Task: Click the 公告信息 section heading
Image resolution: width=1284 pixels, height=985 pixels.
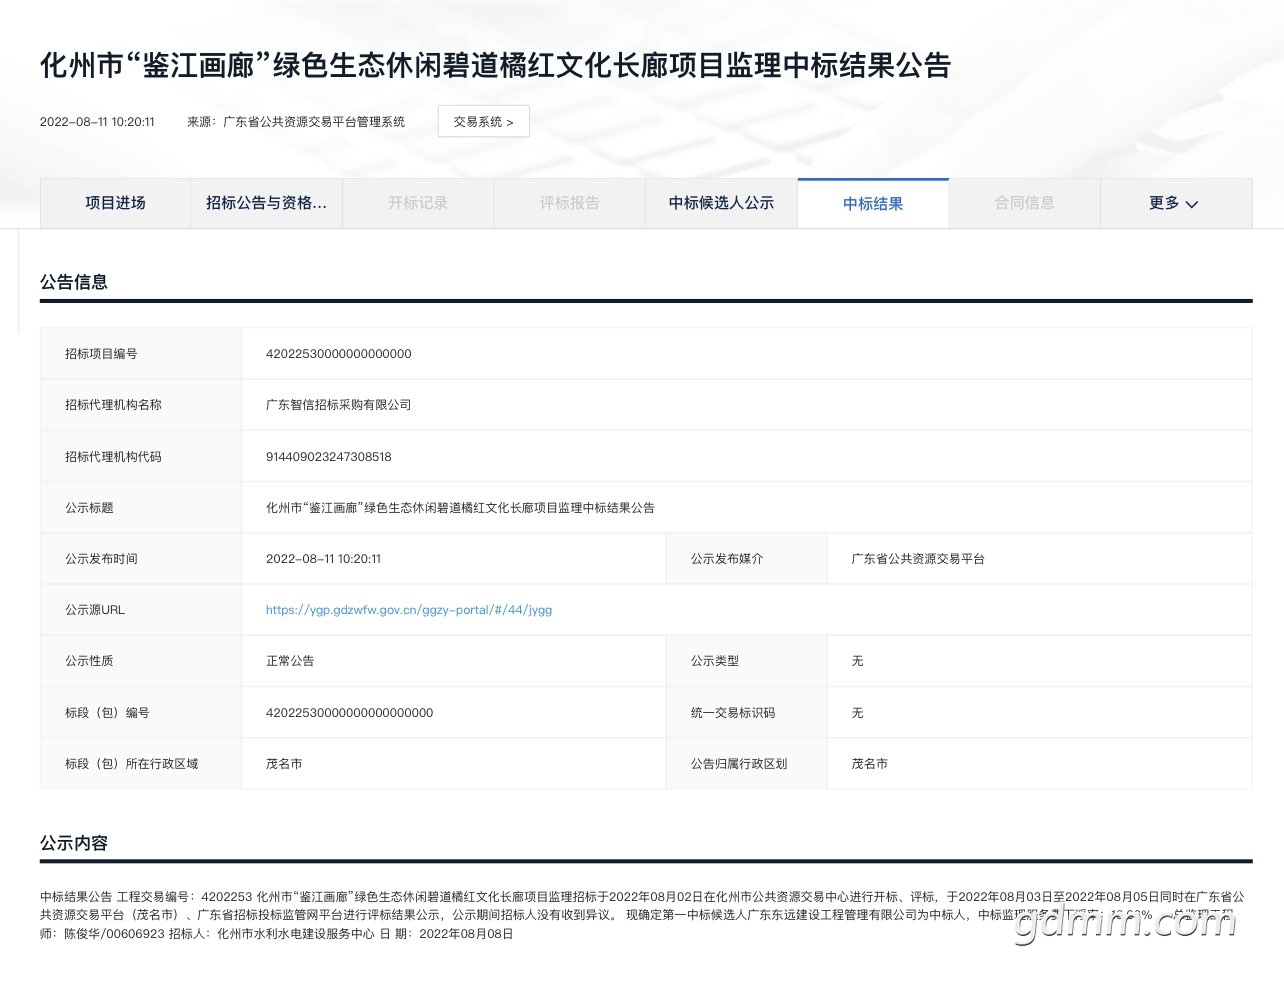Action: click(x=74, y=282)
